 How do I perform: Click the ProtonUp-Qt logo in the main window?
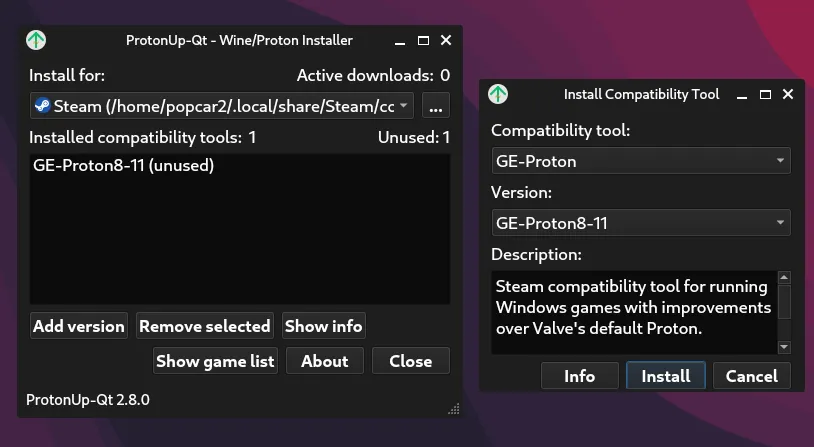(x=36, y=40)
